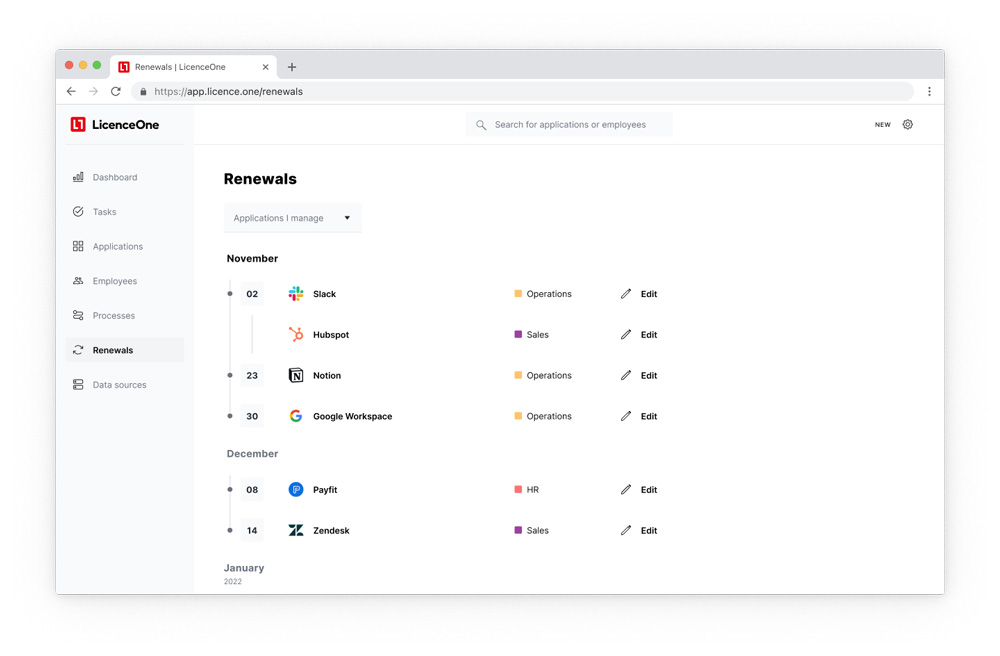The width and height of the screenshot is (1000, 656).
Task: Click pencil icon in Google Workspace row
Action: 626,416
